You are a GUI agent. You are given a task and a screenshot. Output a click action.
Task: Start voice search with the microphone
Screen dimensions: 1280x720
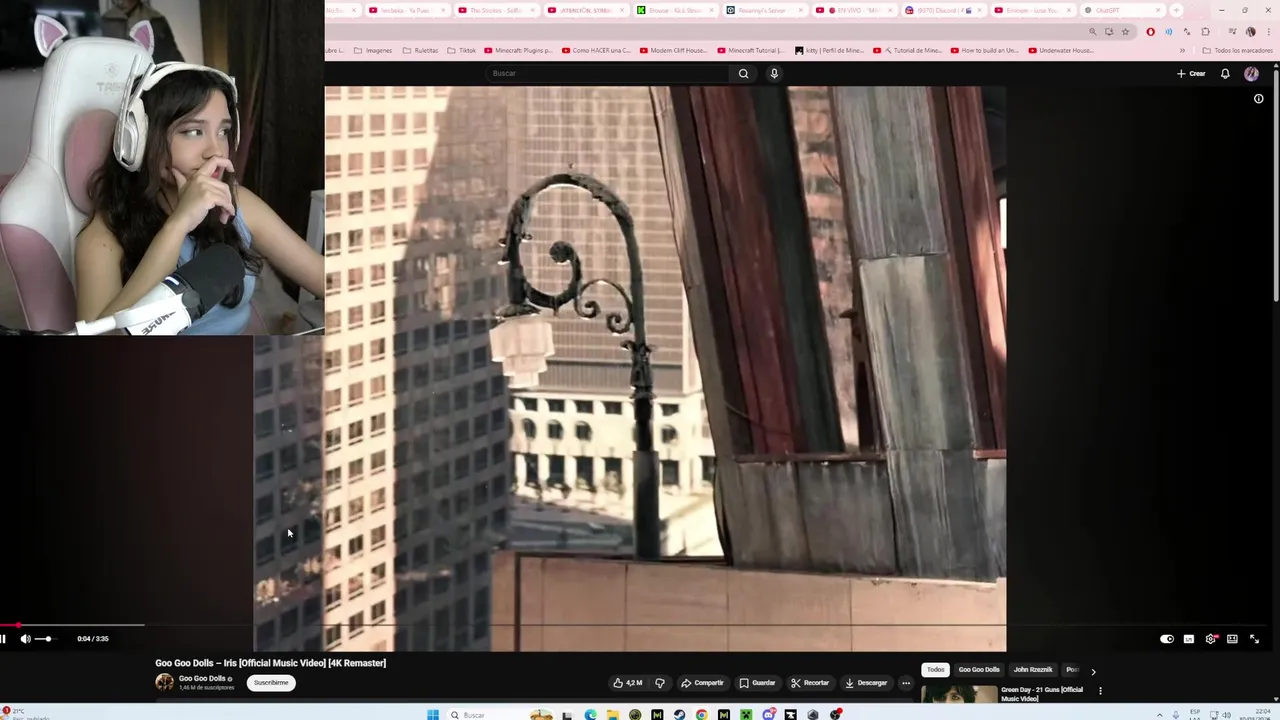(774, 73)
